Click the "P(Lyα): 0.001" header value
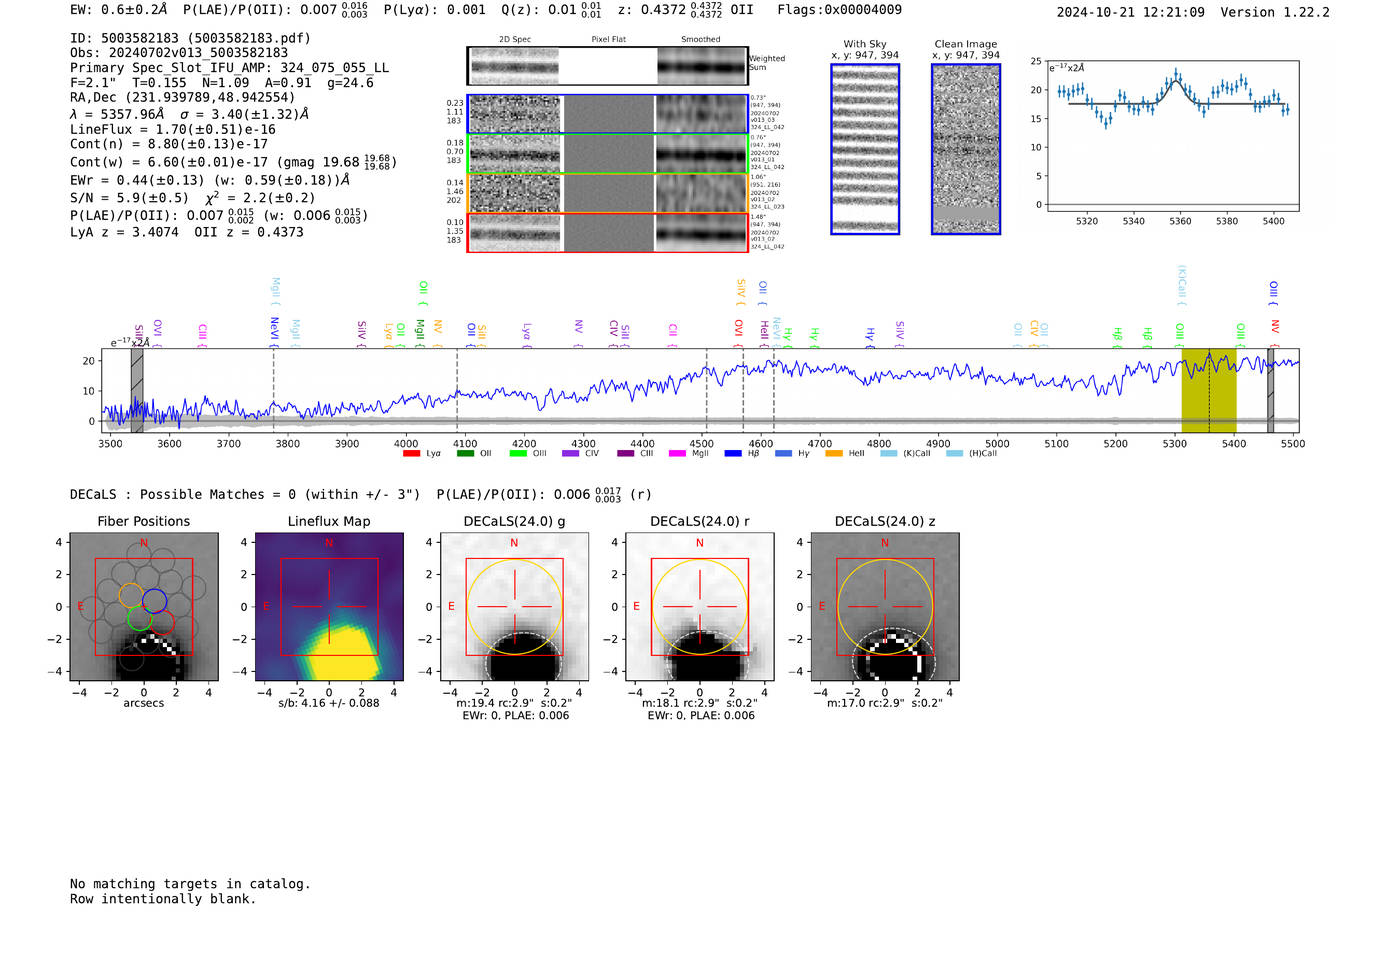This screenshot has width=1400, height=953. [434, 10]
